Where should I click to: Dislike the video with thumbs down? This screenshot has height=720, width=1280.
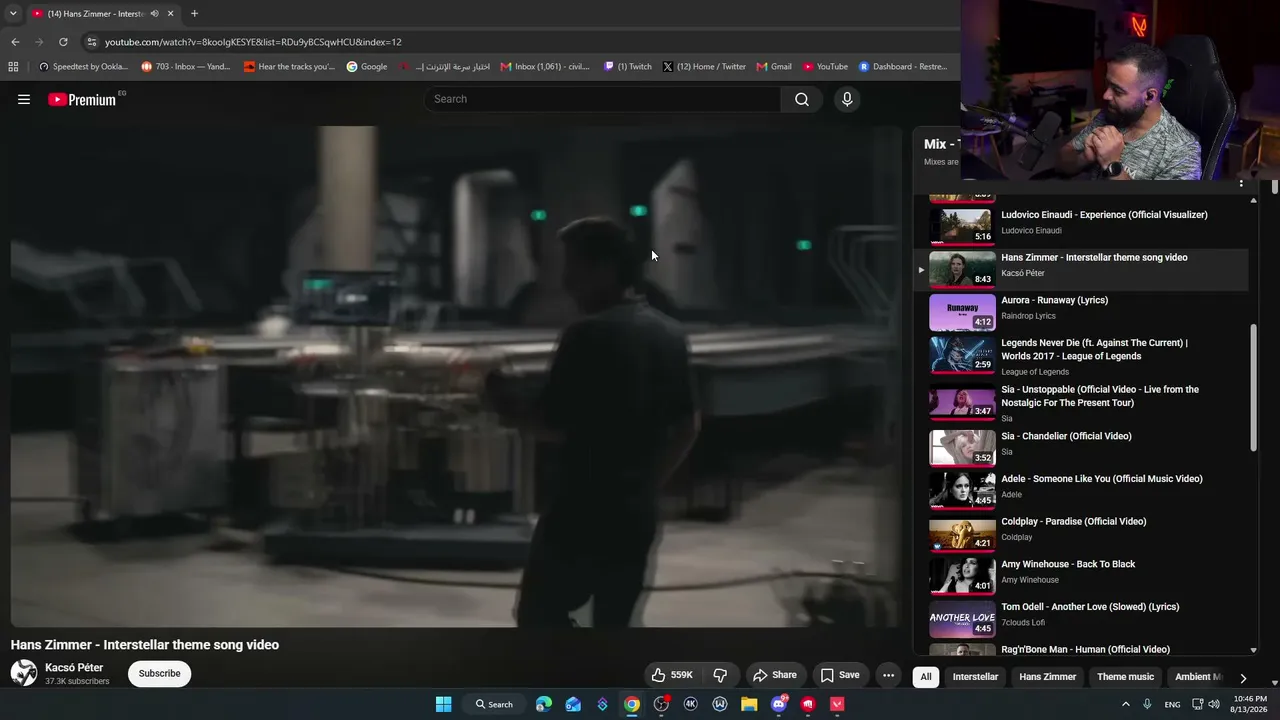pos(720,675)
